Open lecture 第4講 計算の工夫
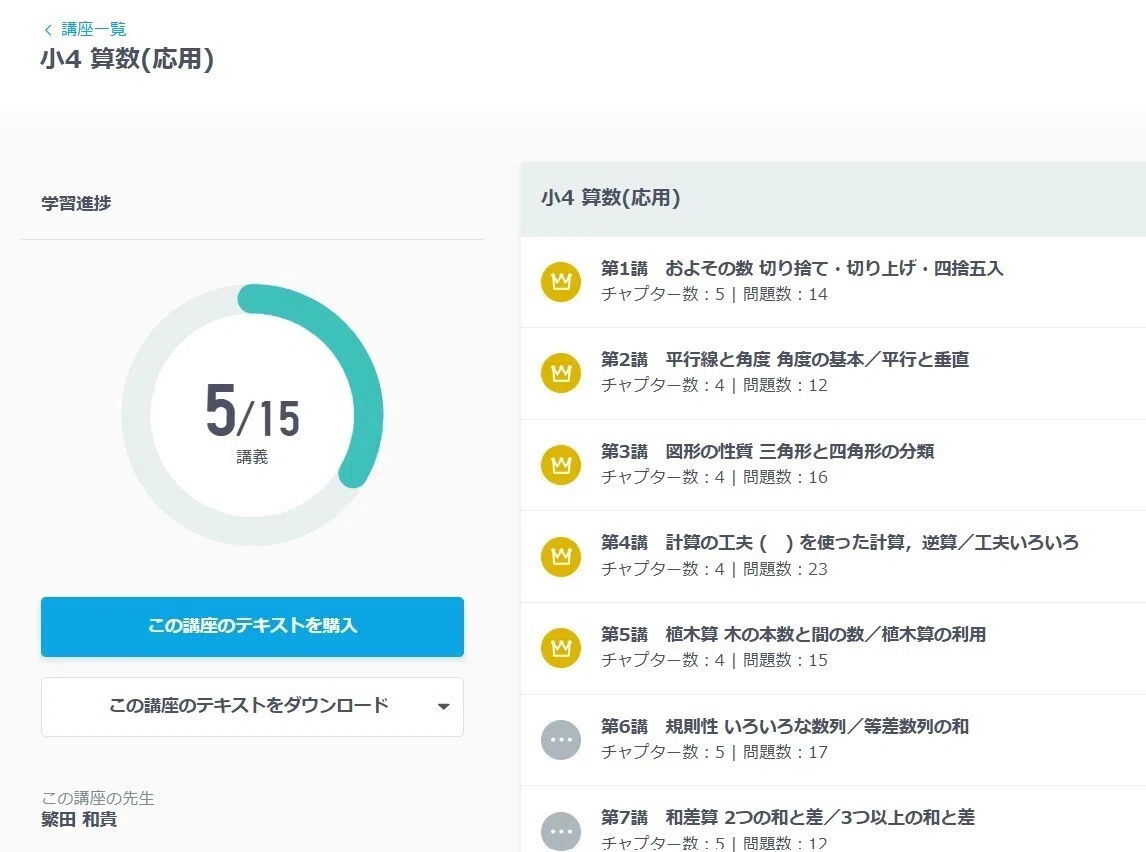Image resolution: width=1146 pixels, height=852 pixels. point(833,557)
